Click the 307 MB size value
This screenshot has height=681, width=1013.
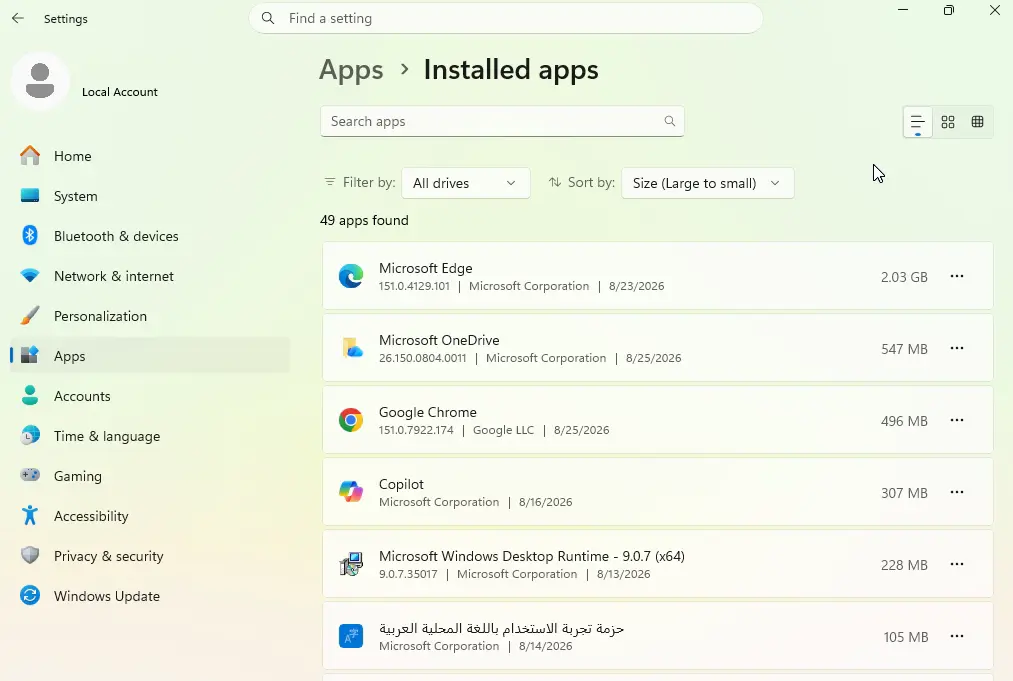pyautogui.click(x=904, y=493)
